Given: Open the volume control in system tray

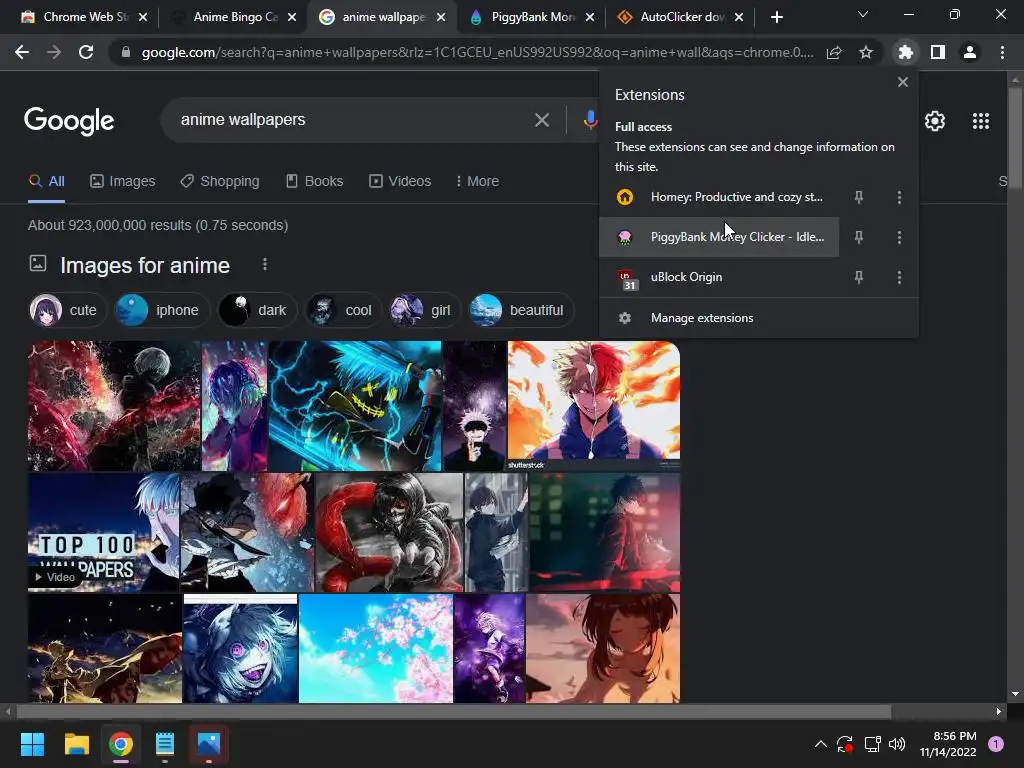Looking at the screenshot, I should tap(897, 744).
